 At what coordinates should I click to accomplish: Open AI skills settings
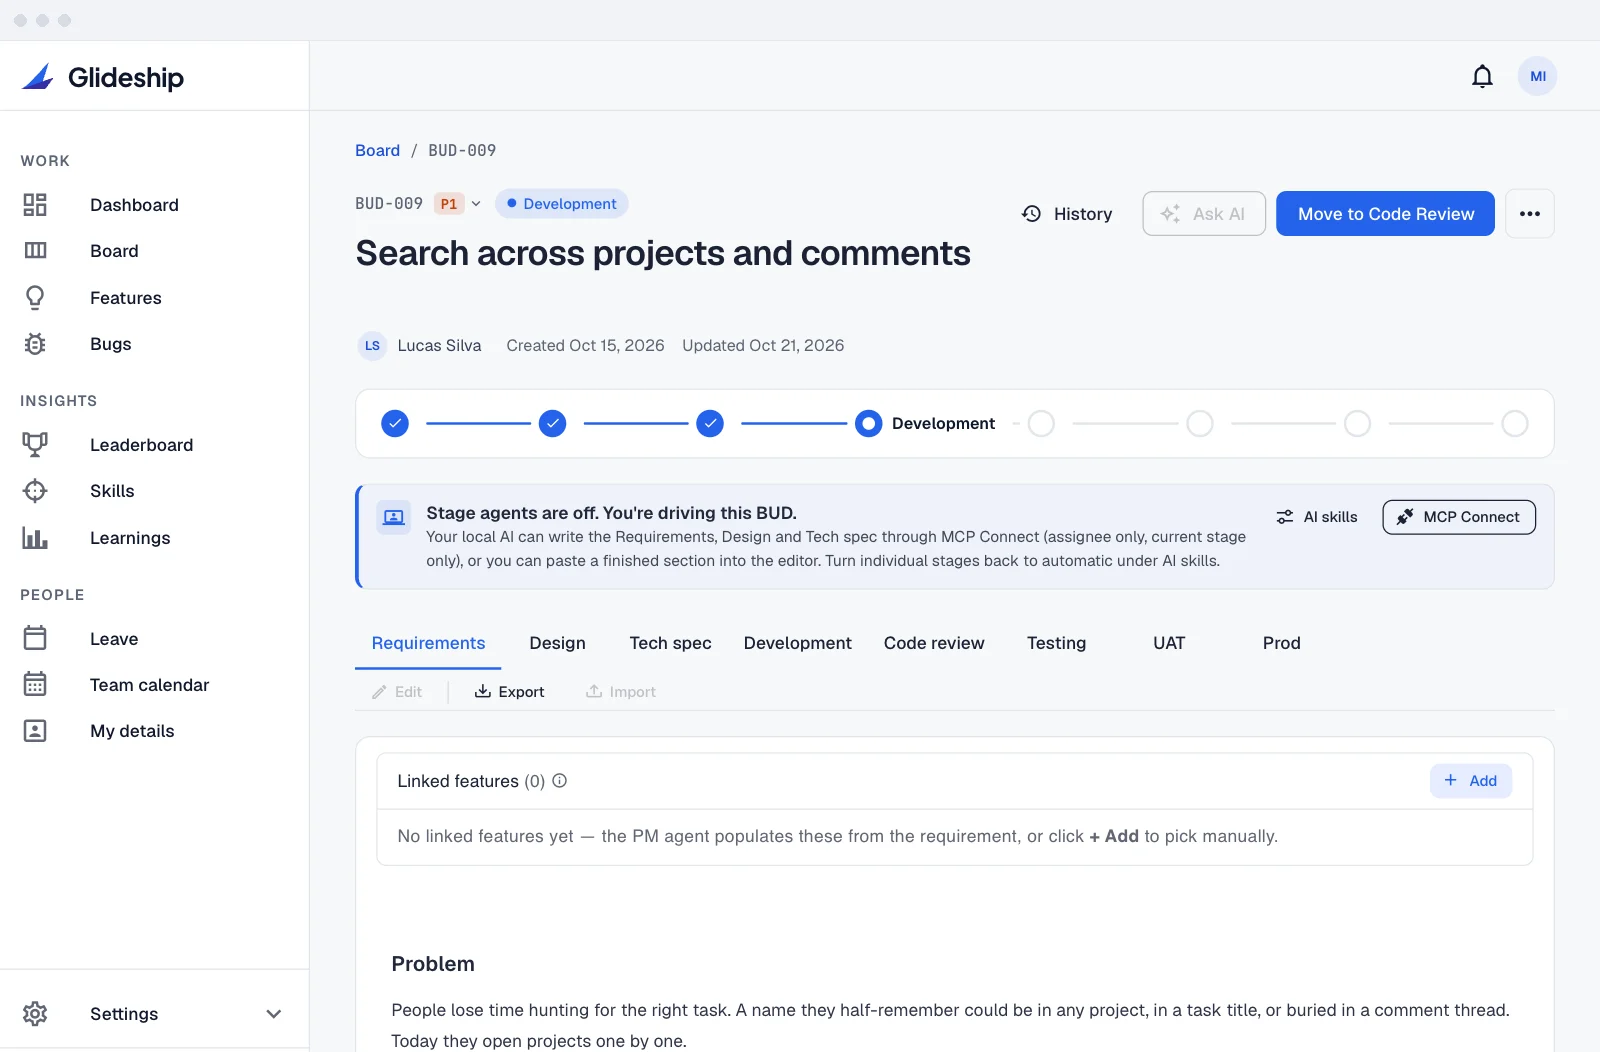click(1317, 517)
